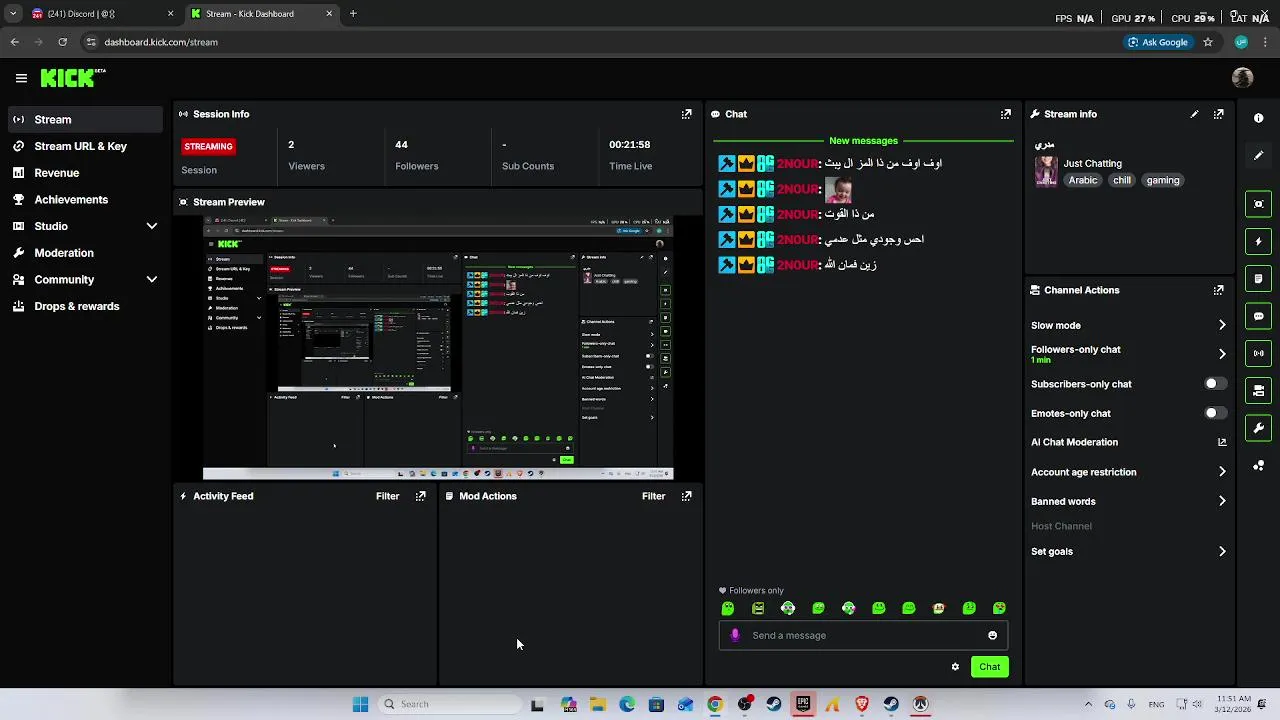Click the Send a message input

click(x=863, y=635)
